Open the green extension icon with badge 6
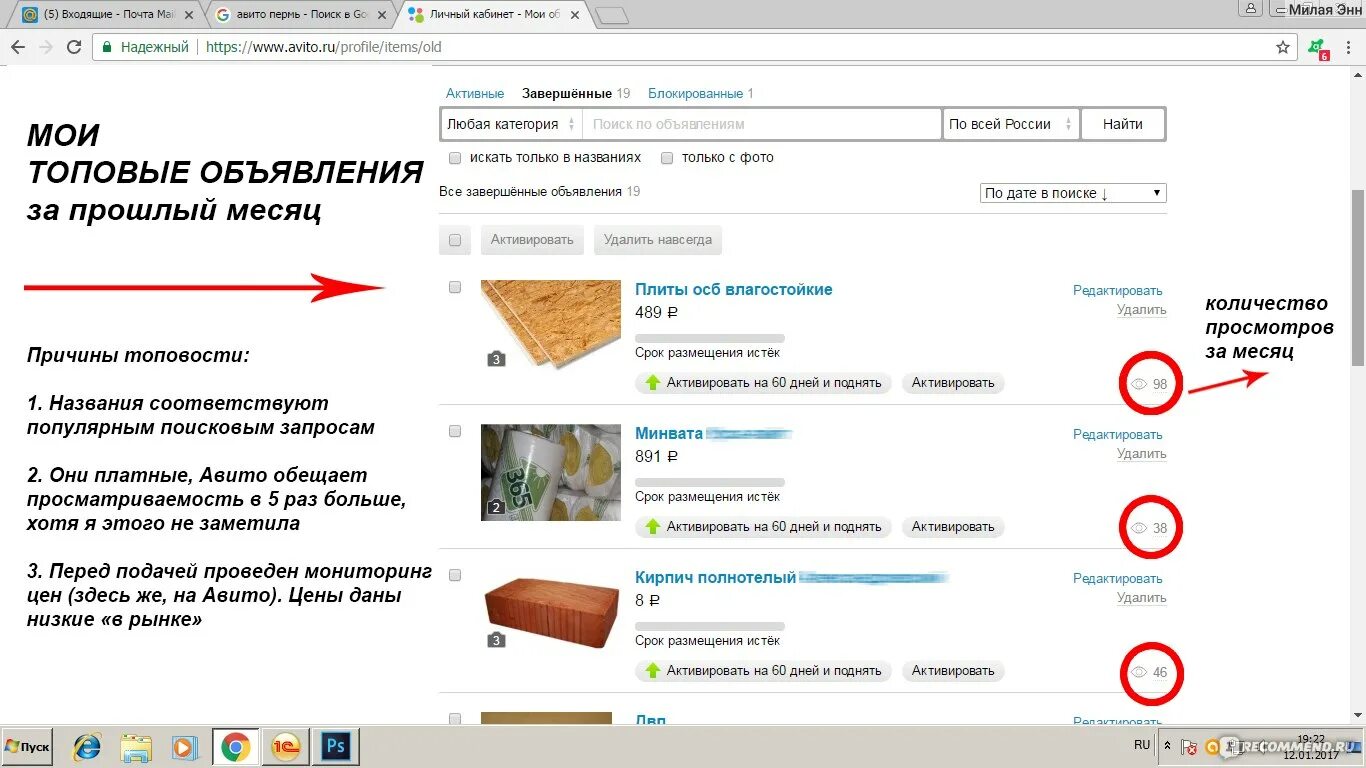 (x=1317, y=48)
